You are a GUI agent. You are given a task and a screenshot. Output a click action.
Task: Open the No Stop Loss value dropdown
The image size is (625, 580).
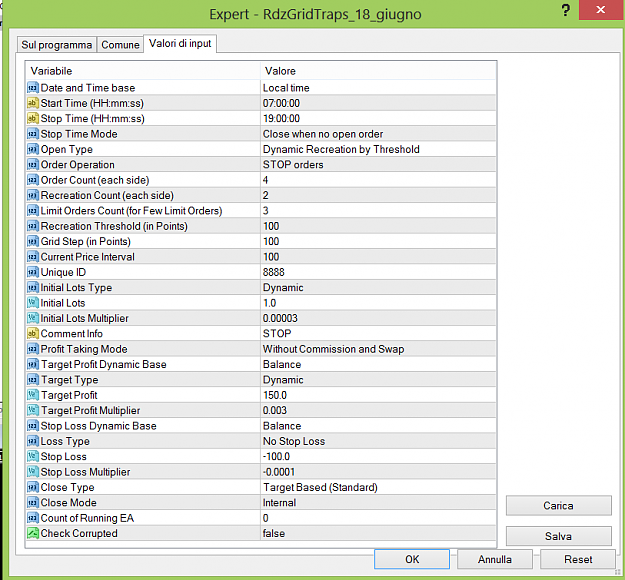click(378, 441)
